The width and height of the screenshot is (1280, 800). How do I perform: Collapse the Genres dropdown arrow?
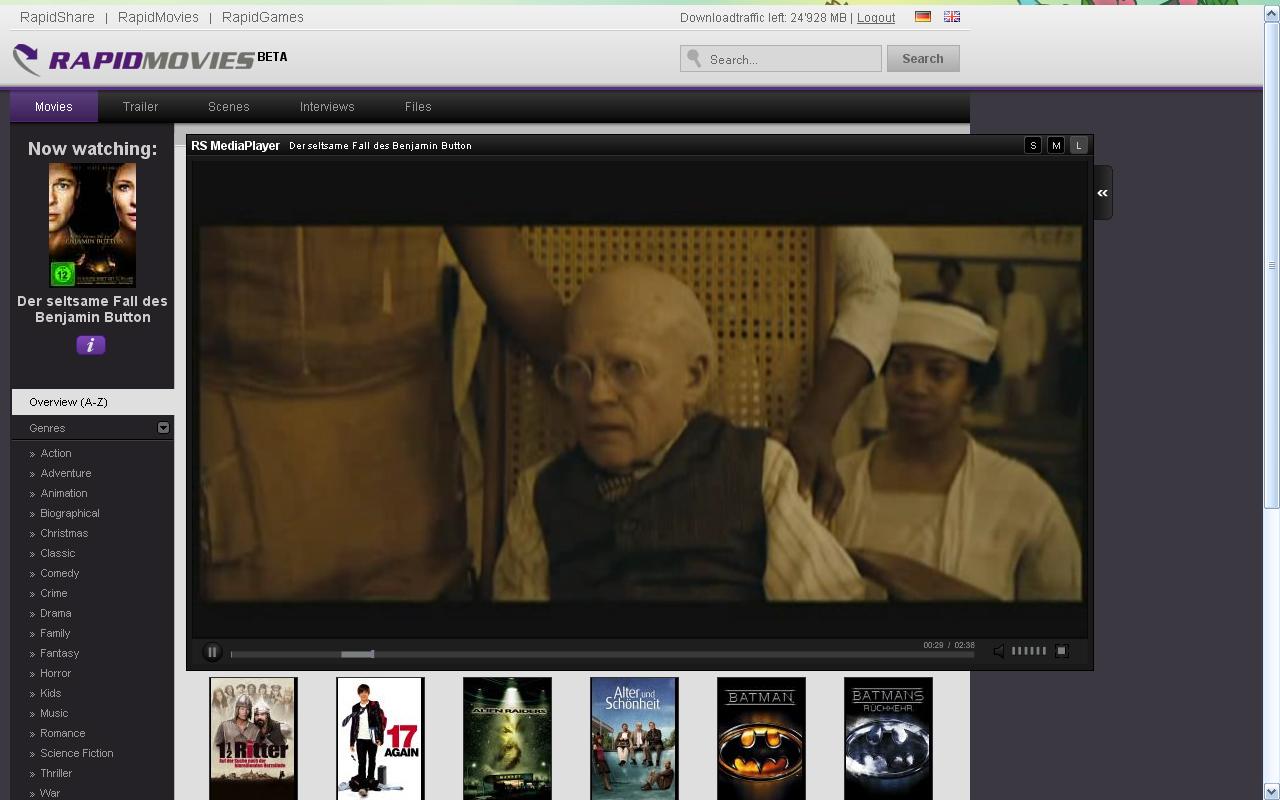tap(163, 428)
